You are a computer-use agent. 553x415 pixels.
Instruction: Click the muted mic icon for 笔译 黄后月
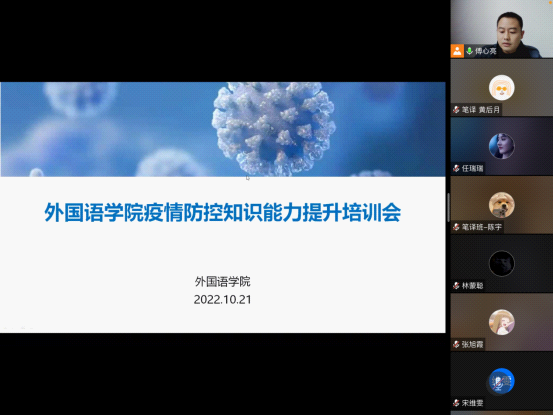click(456, 110)
